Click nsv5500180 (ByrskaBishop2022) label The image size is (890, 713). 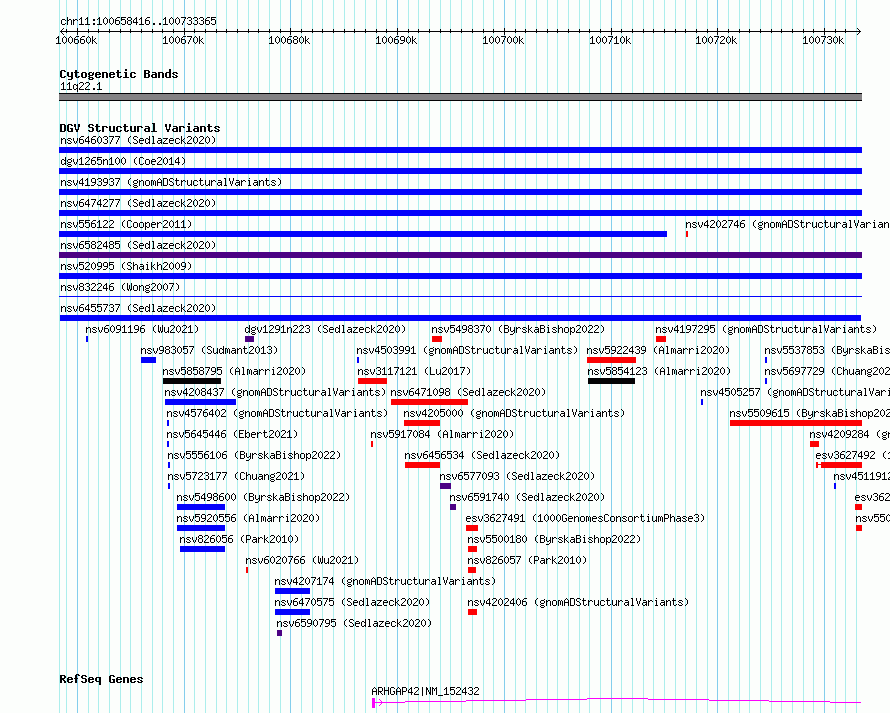click(x=554, y=539)
